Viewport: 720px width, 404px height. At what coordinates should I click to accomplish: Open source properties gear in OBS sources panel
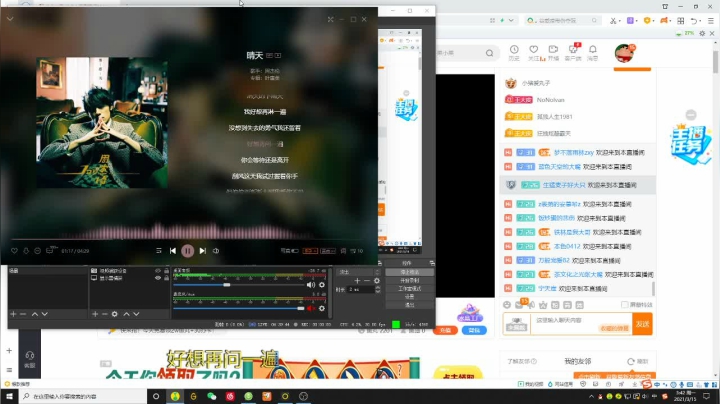point(115,314)
